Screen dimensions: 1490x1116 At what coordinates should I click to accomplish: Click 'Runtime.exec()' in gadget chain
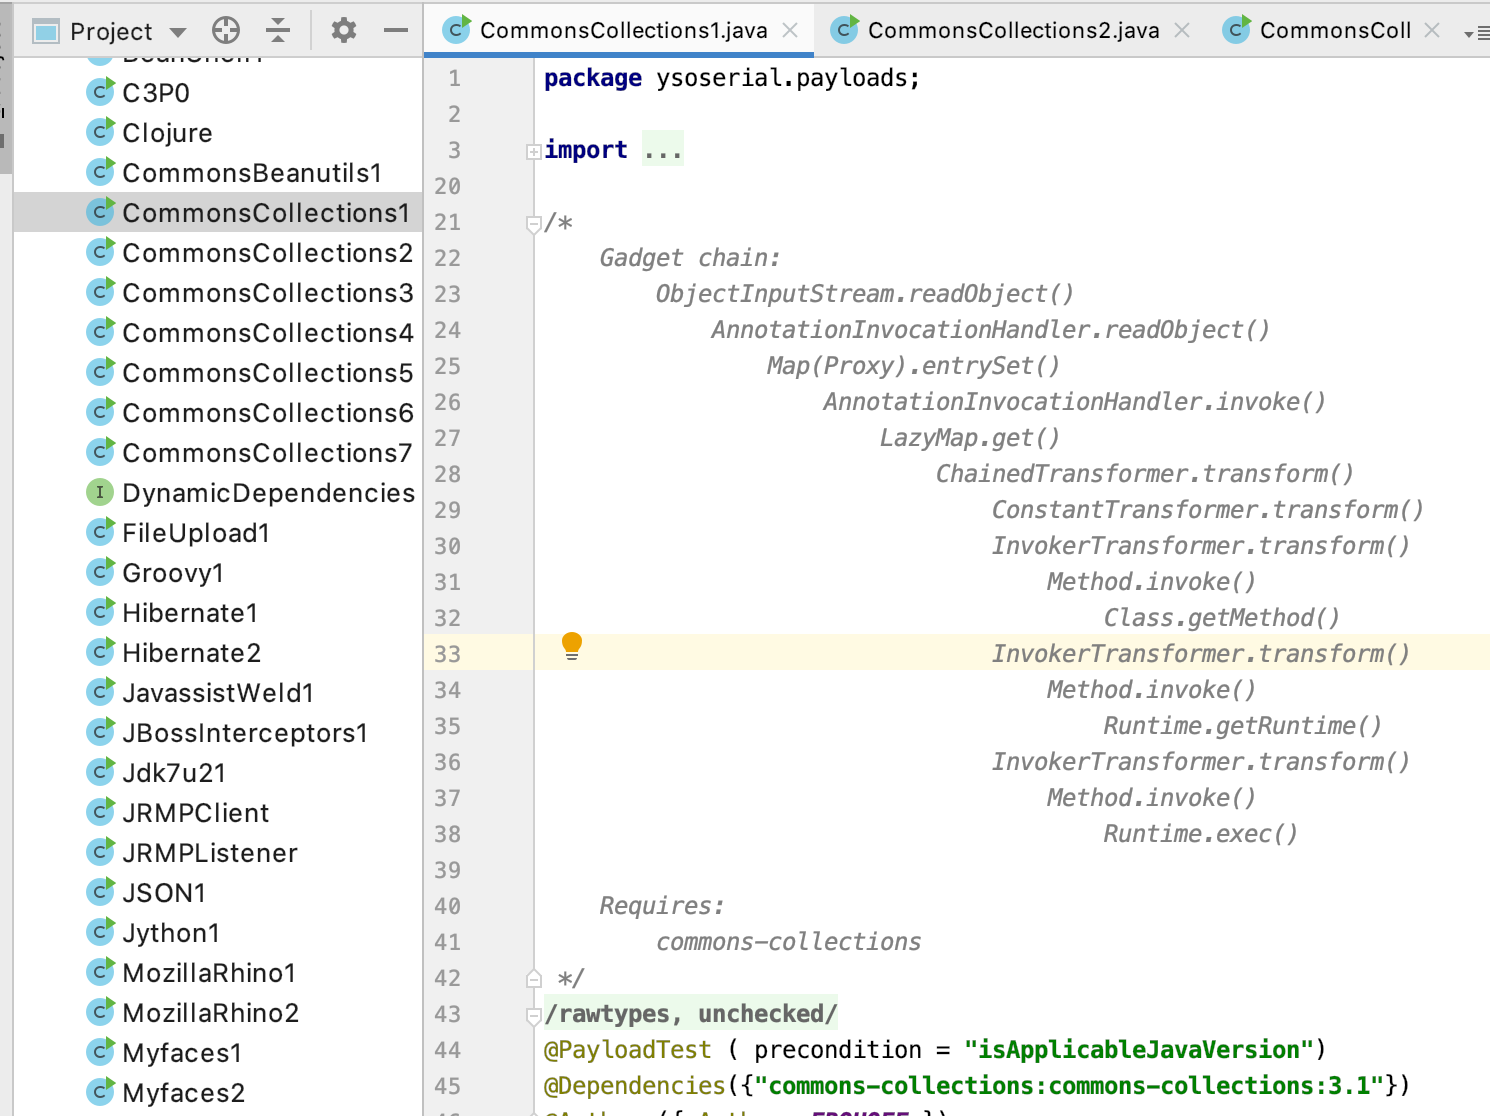pos(1200,834)
